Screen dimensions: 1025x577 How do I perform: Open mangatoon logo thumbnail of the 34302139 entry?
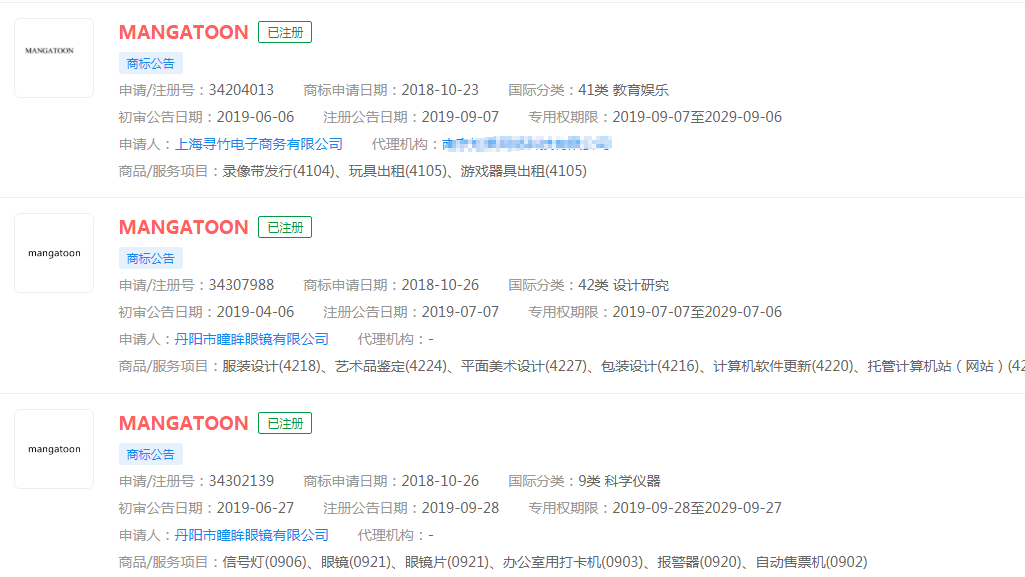(x=54, y=449)
